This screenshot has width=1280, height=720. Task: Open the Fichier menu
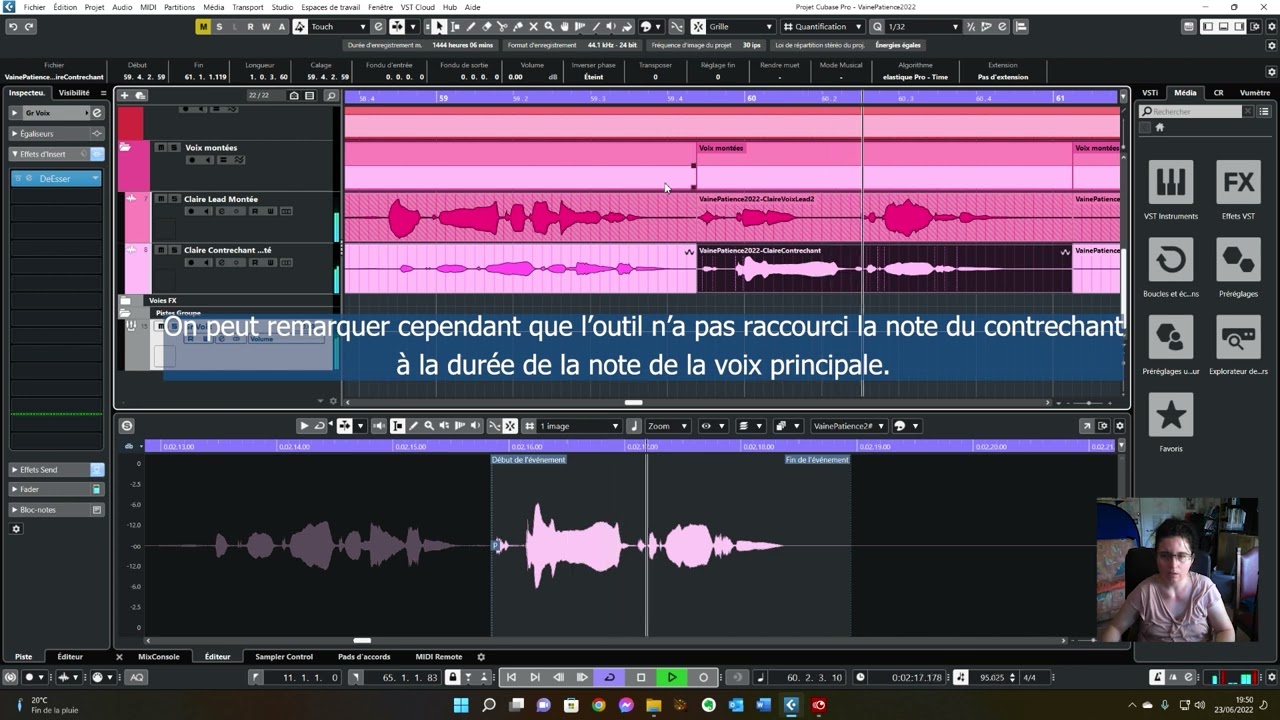pyautogui.click(x=34, y=7)
